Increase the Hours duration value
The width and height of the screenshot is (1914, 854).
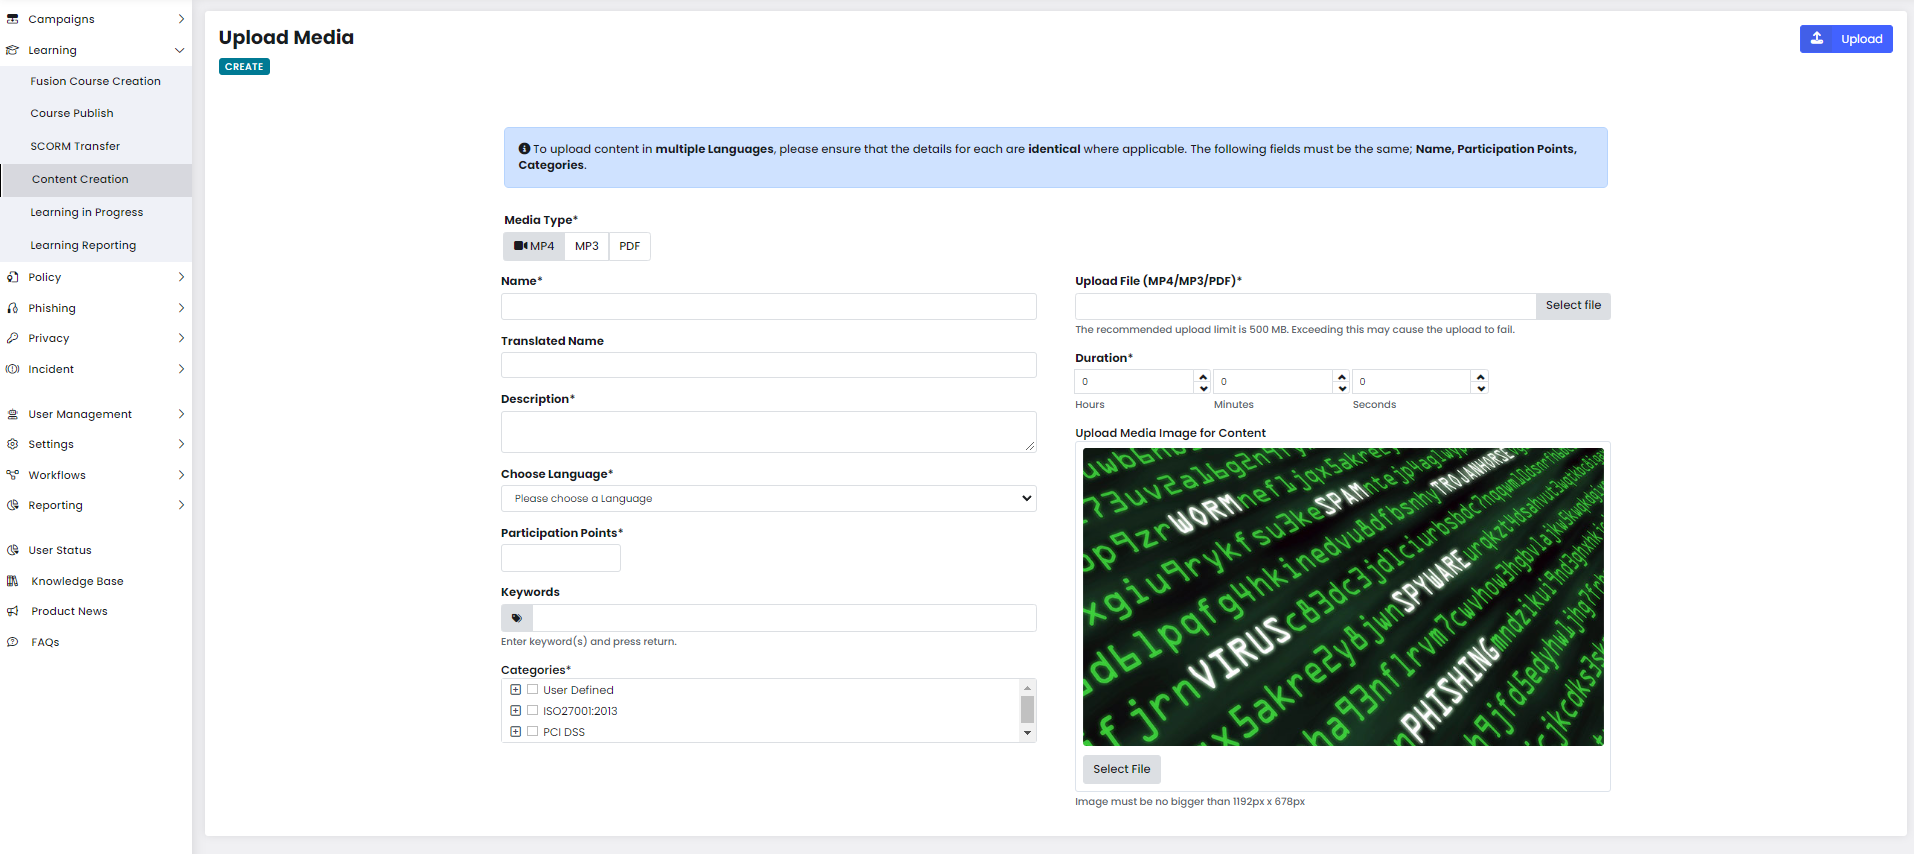[1203, 376]
